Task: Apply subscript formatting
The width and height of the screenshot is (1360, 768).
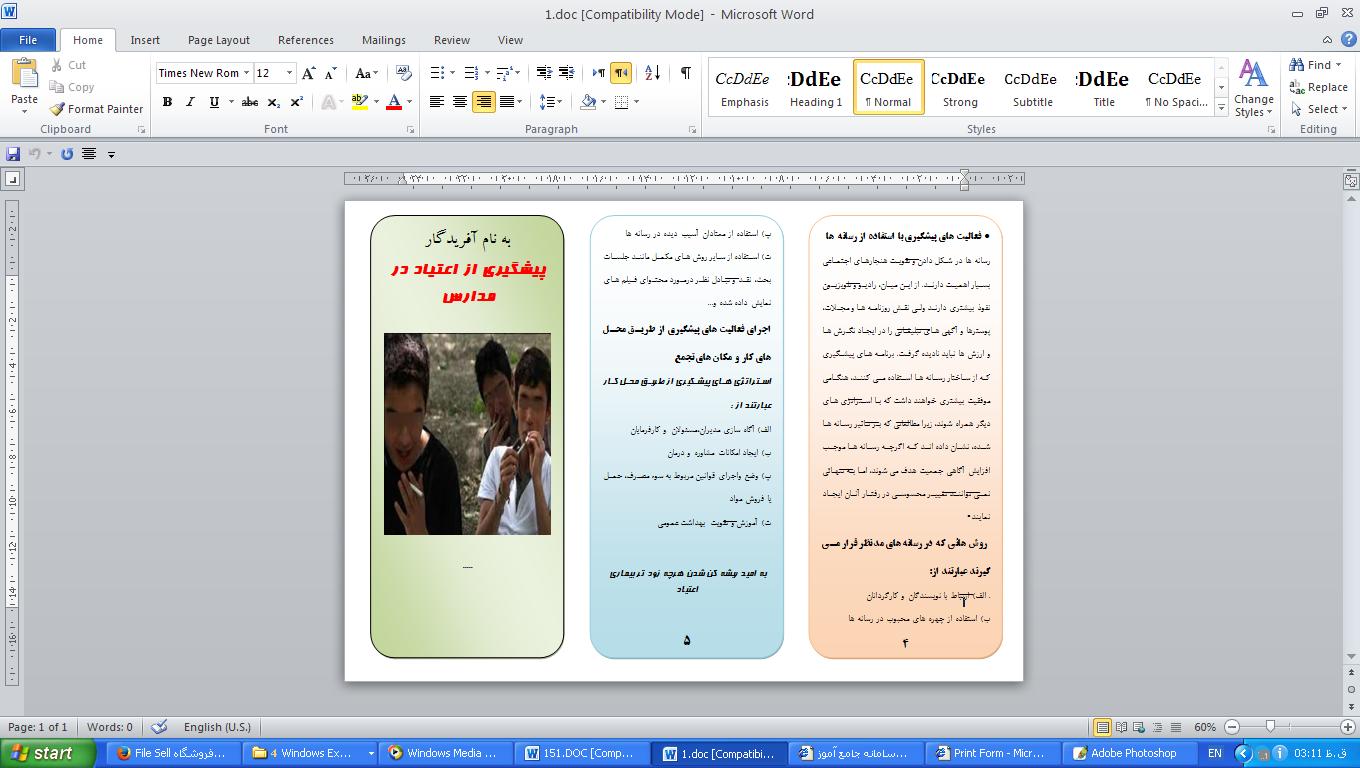Action: click(x=275, y=102)
